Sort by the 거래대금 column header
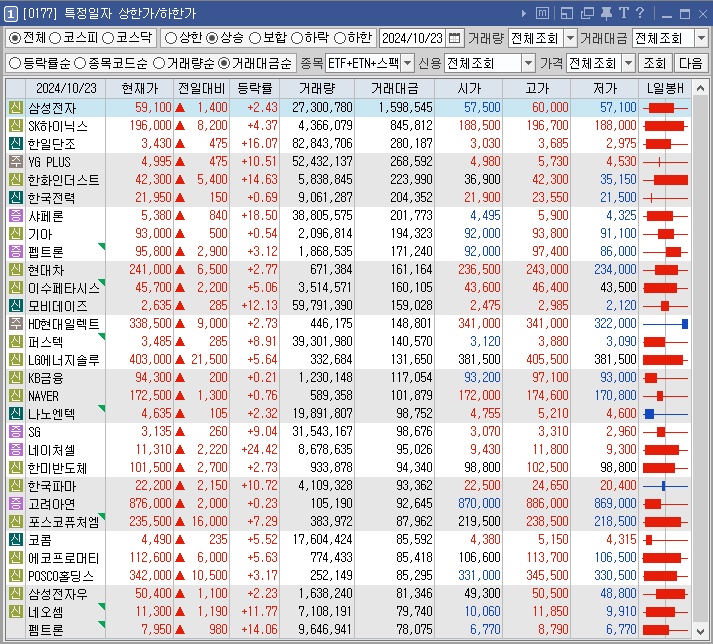The height and width of the screenshot is (644, 713). pos(394,88)
